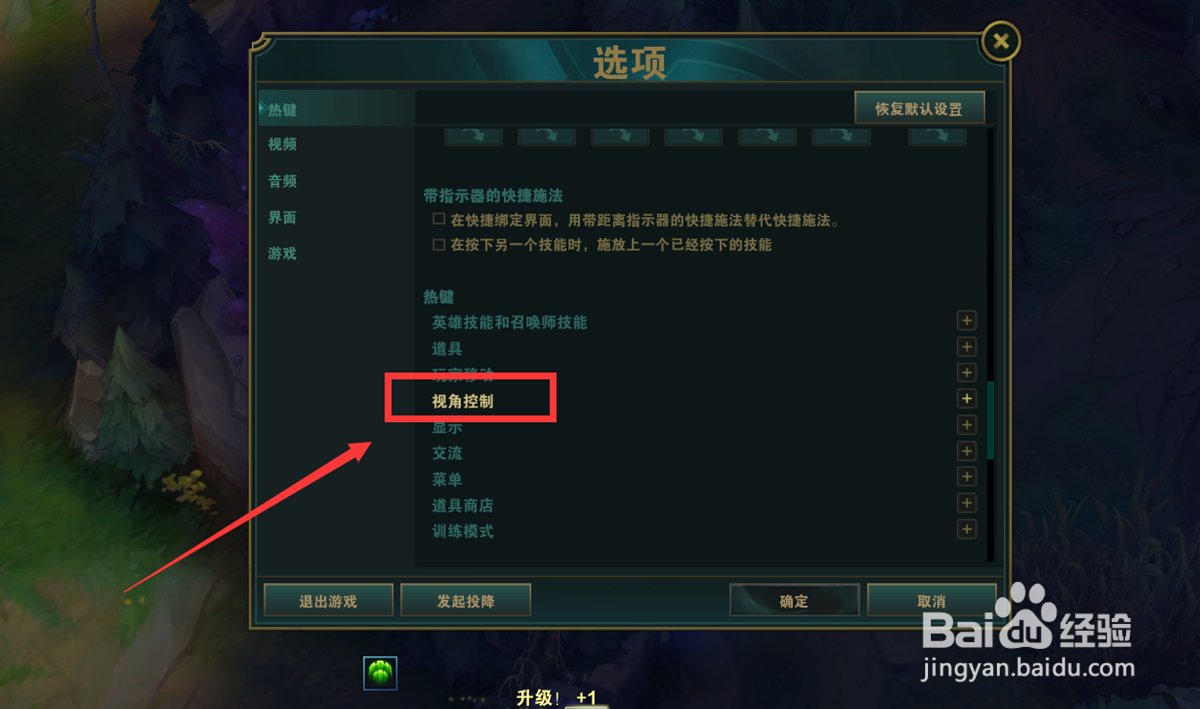This screenshot has width=1200, height=709.
Task: Click 确定 to confirm settings
Action: tap(794, 600)
